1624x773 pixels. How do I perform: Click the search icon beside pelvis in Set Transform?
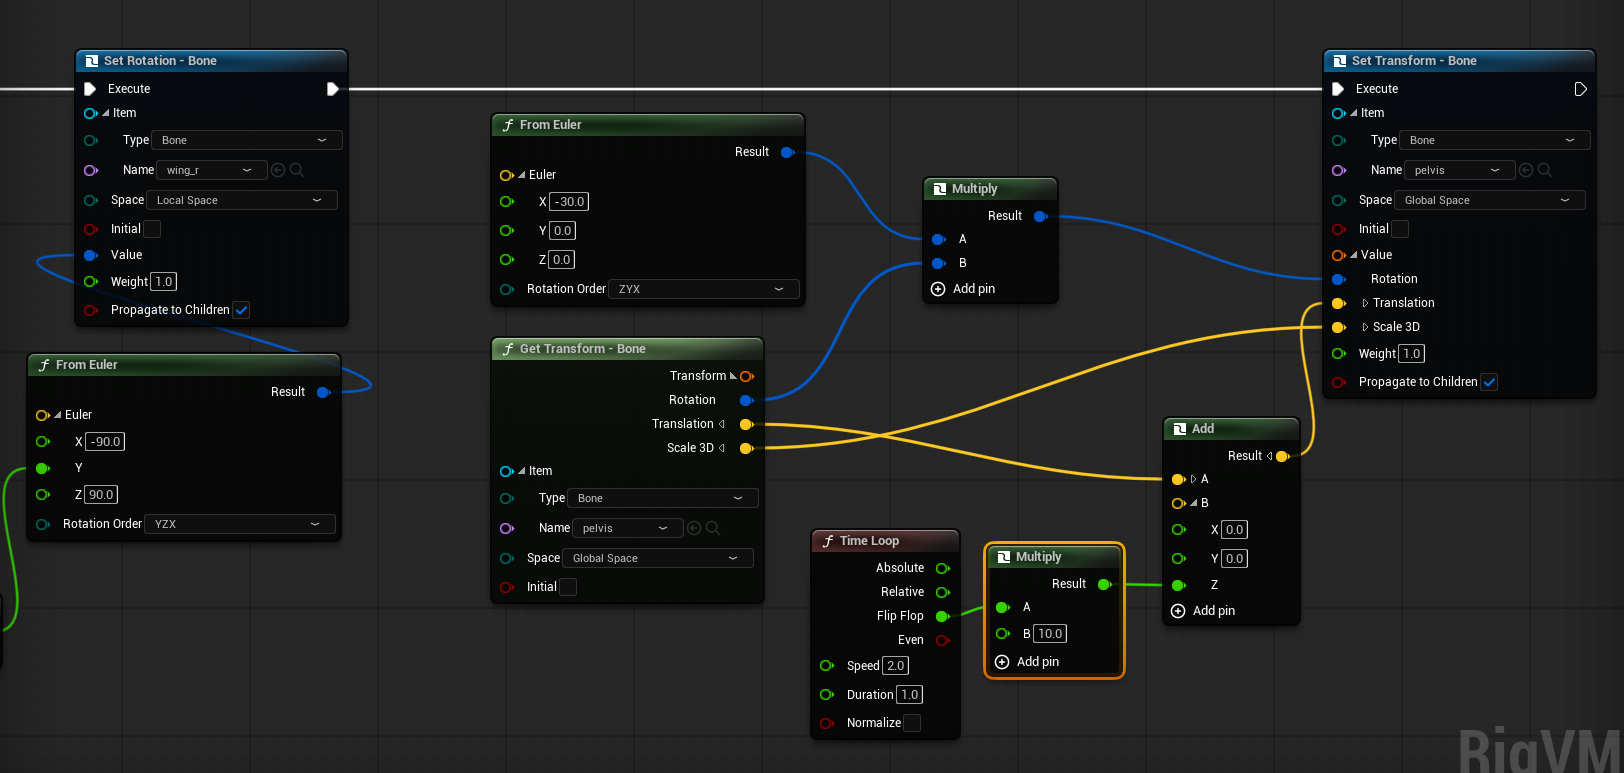pos(1545,170)
